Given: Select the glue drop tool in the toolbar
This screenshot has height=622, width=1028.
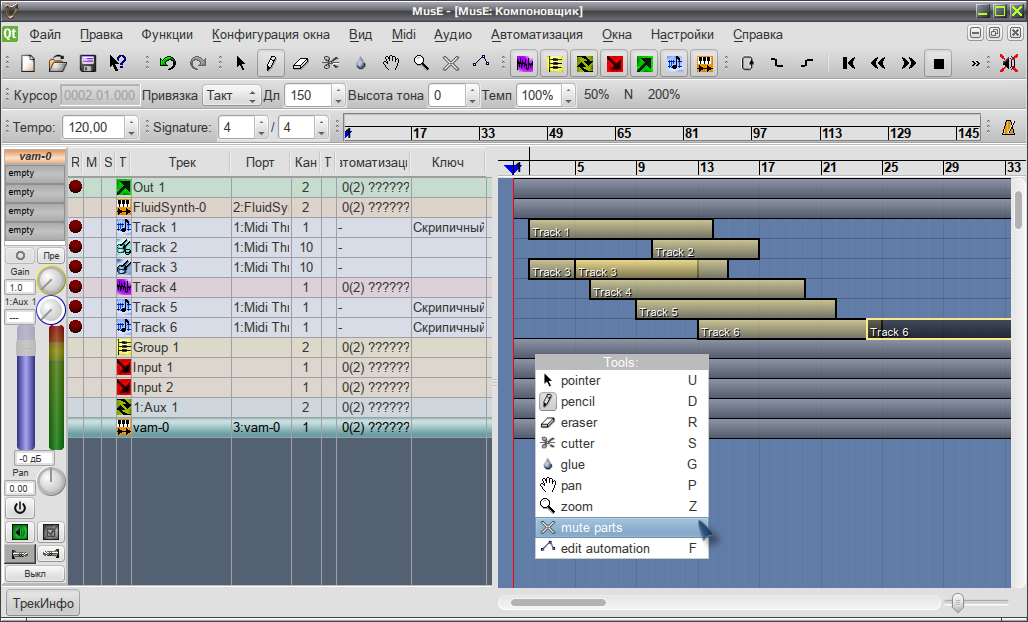Looking at the screenshot, I should pos(361,64).
